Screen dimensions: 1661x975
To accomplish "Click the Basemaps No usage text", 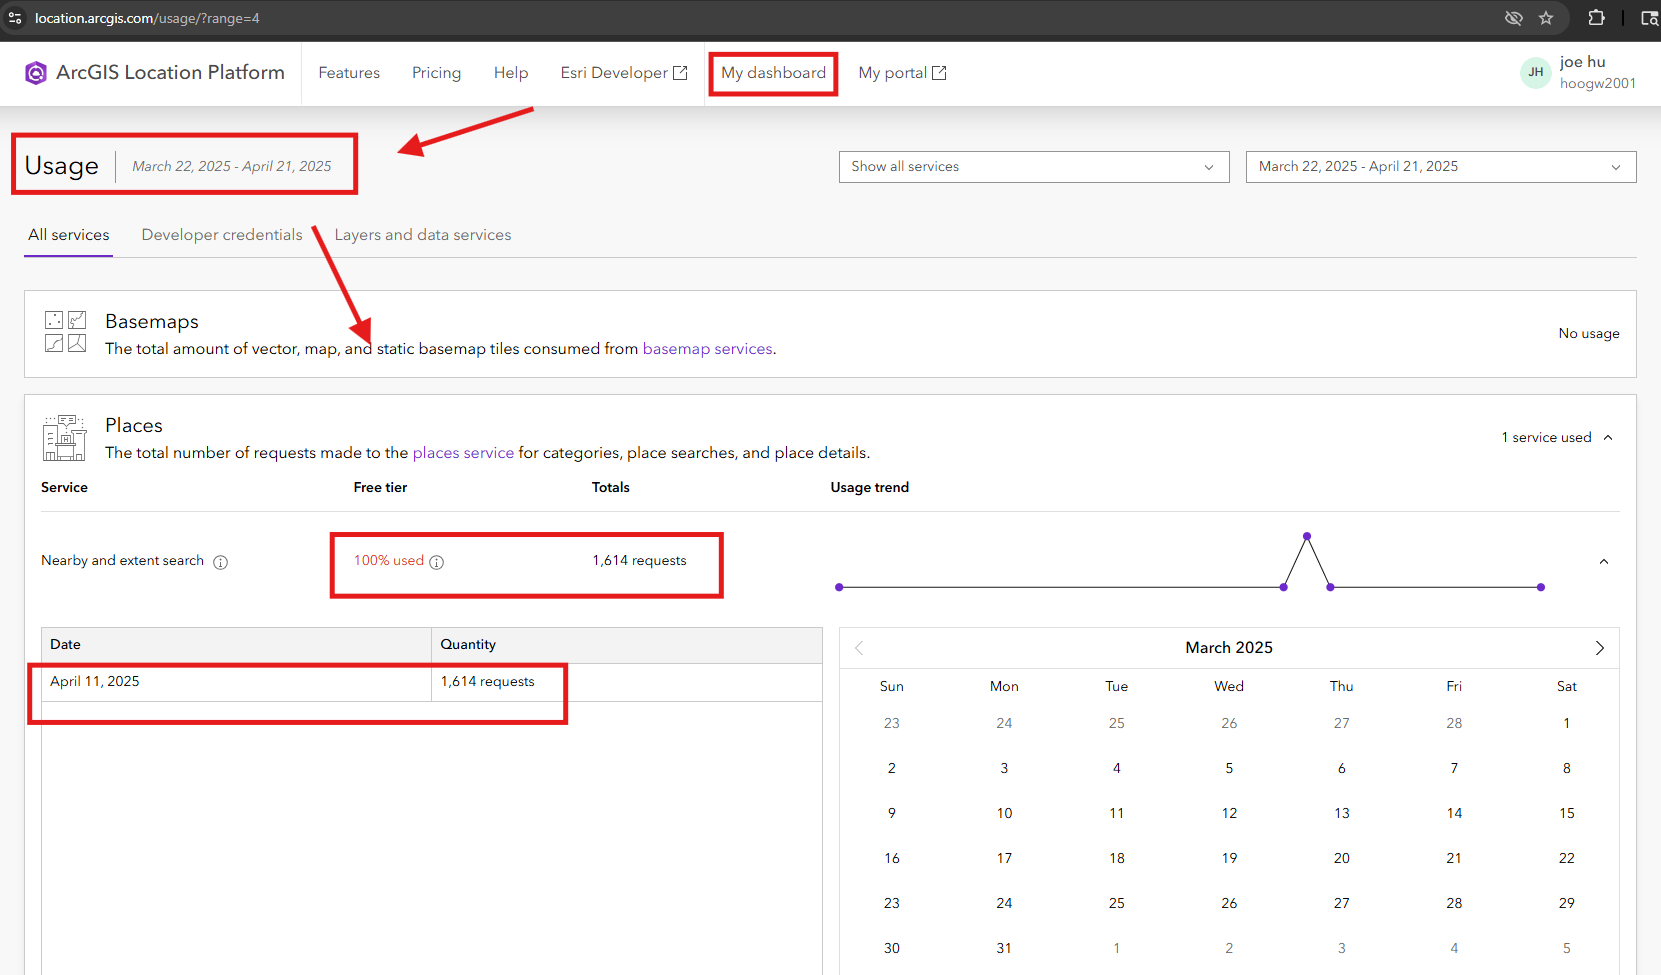I will coord(1588,334).
